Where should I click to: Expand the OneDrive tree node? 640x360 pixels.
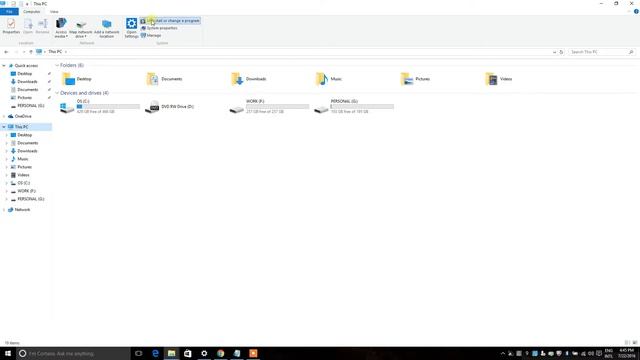pos(4,116)
